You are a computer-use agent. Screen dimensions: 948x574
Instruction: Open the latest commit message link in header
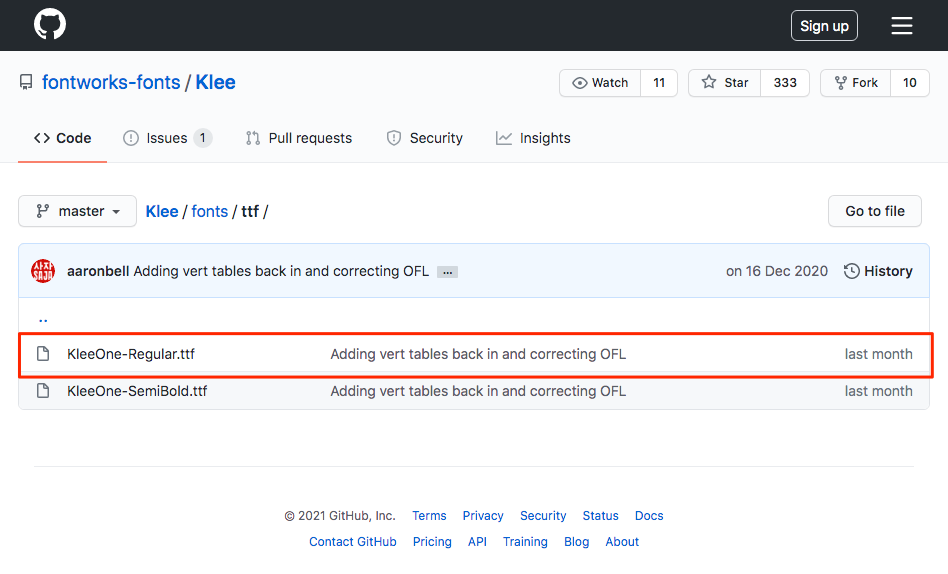click(281, 271)
